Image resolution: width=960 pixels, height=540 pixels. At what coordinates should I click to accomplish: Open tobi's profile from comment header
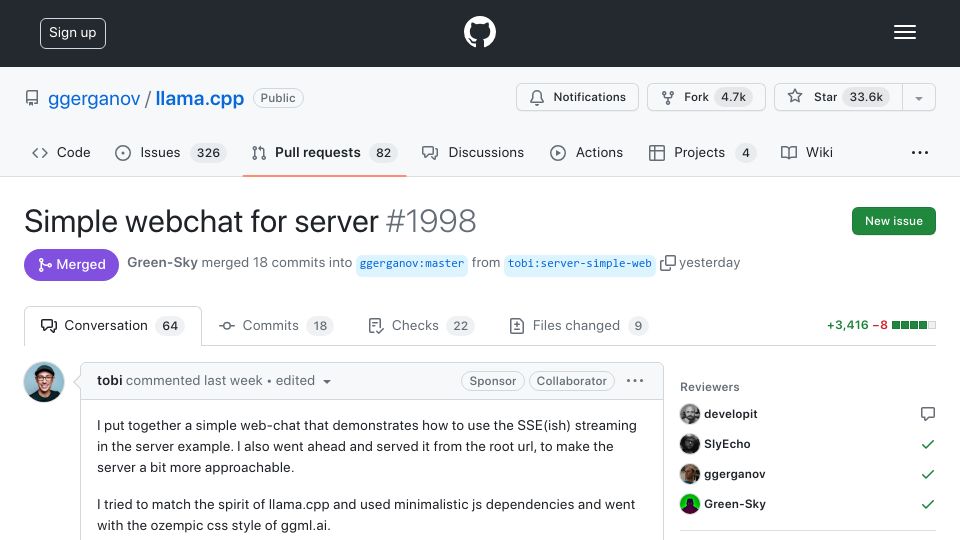pos(110,380)
